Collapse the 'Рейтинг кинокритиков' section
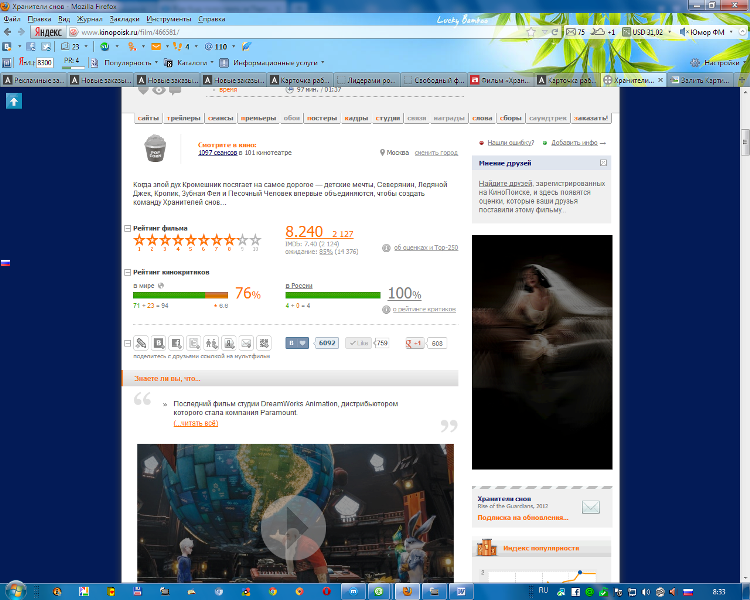Image resolution: width=750 pixels, height=600 pixels. tap(128, 272)
